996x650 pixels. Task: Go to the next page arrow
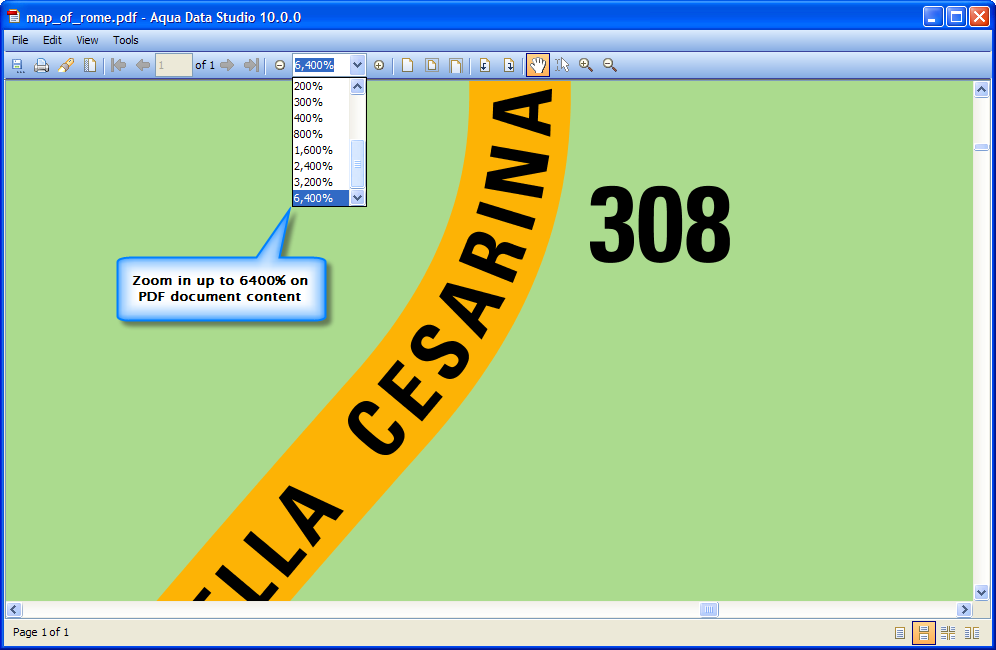[227, 65]
